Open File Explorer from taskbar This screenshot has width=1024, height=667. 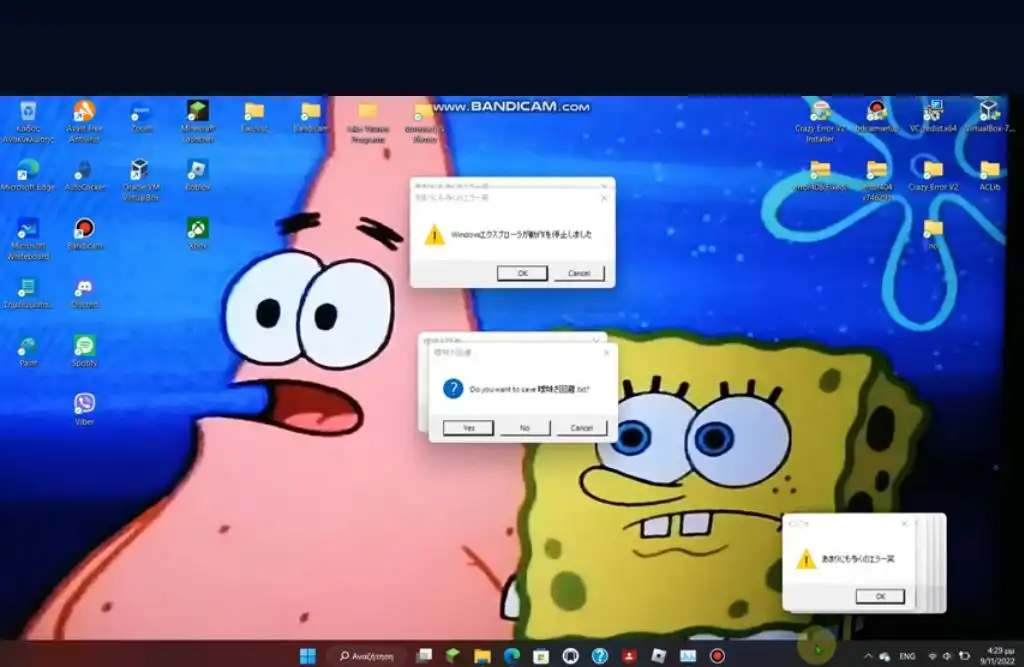pos(482,655)
